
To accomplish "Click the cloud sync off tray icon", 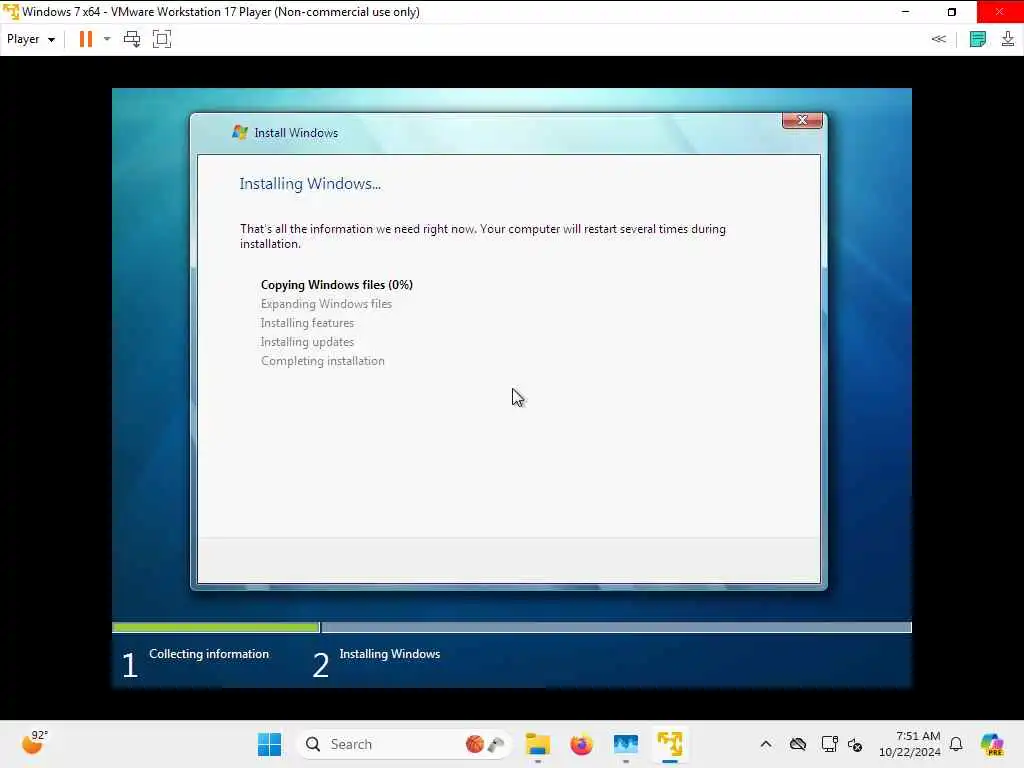I will click(x=797, y=744).
